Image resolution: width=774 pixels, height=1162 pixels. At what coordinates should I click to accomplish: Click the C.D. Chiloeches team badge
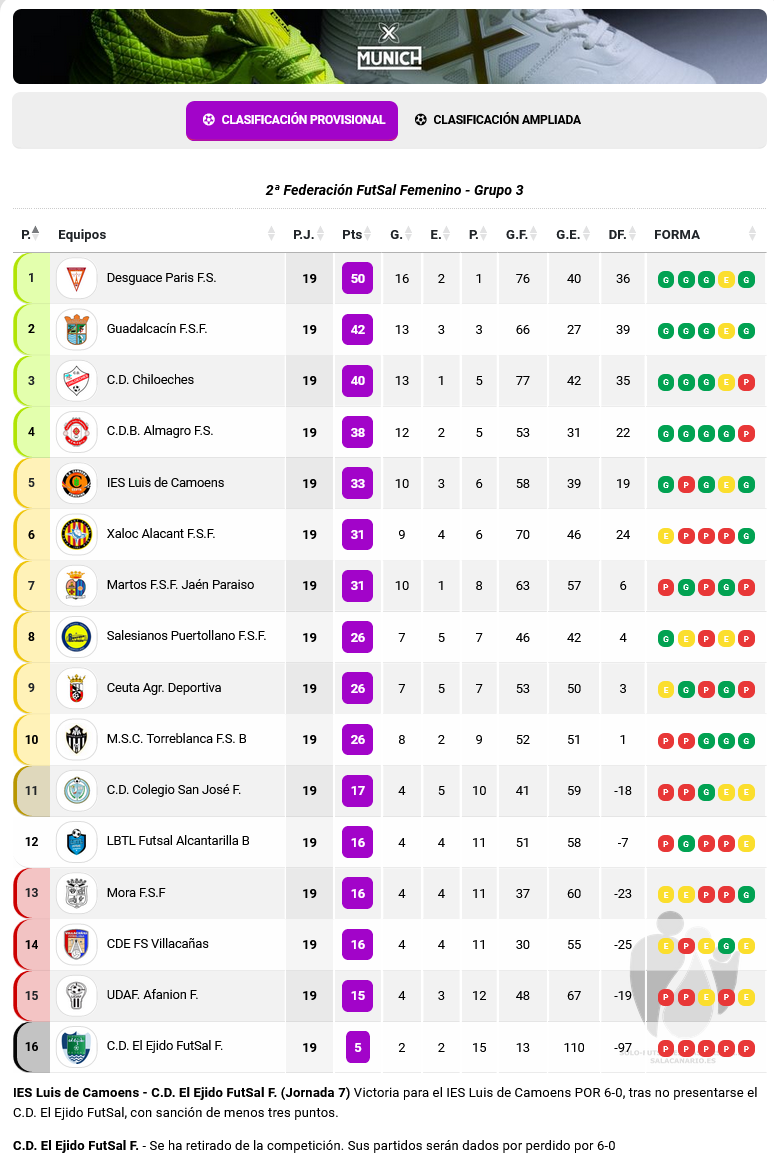76,381
